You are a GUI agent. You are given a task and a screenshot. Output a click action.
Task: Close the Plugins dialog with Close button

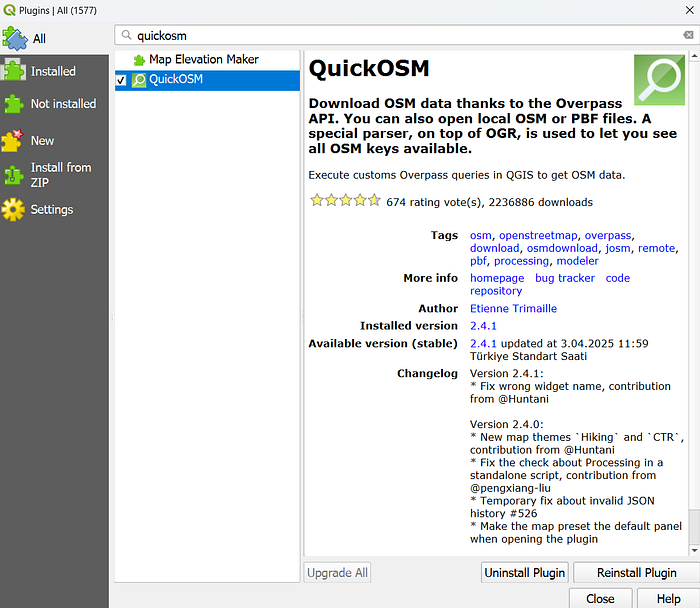(600, 598)
